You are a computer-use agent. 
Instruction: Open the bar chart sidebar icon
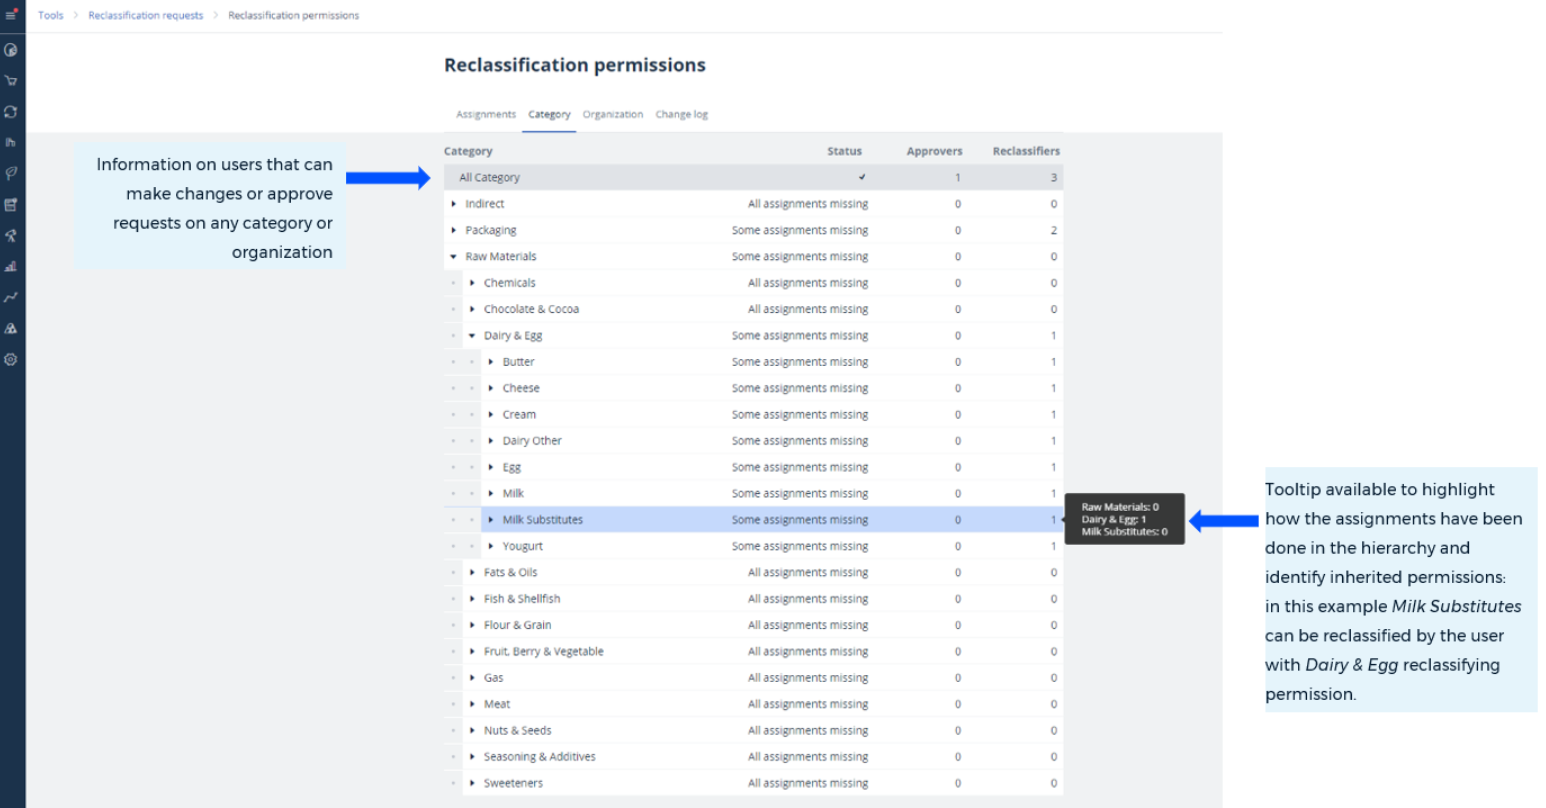click(11, 266)
